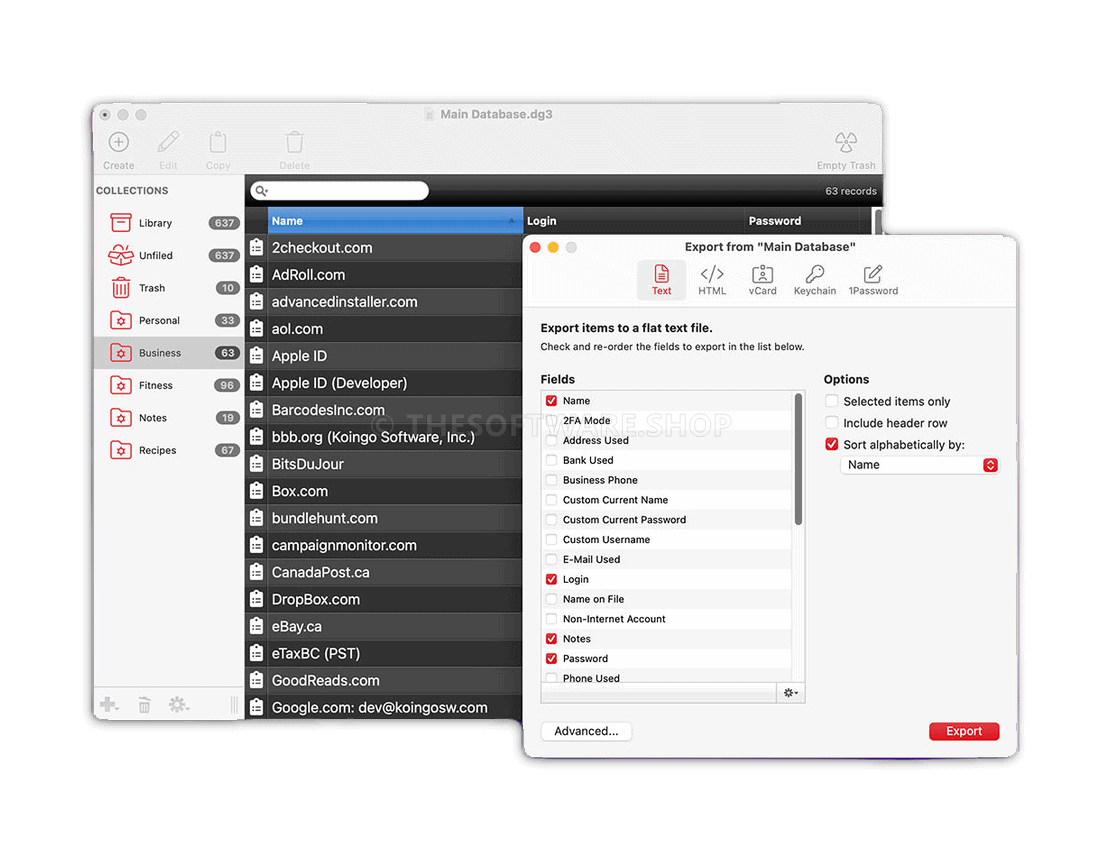Viewport: 1100px width, 849px height.
Task: Select the Business collection
Action: click(168, 353)
